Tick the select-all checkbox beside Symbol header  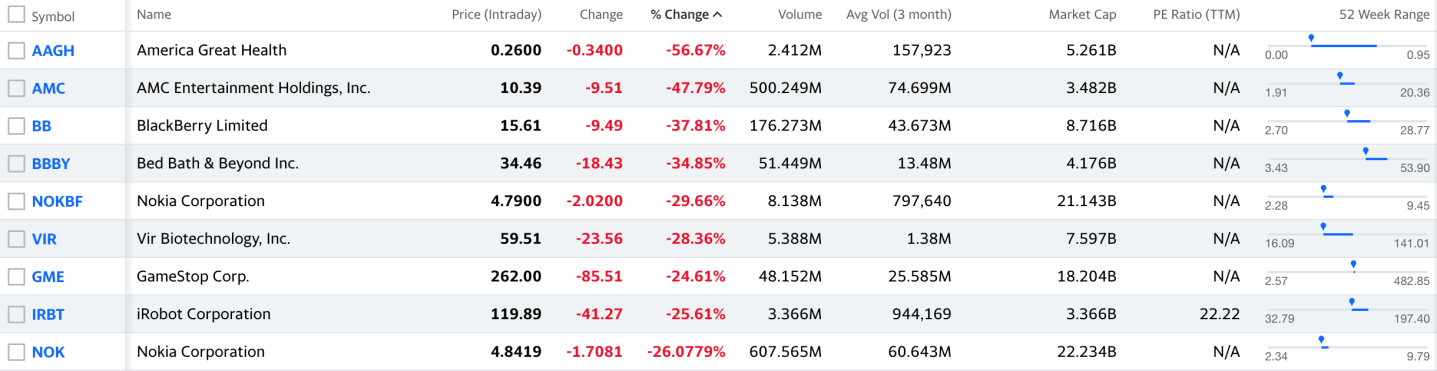pyautogui.click(x=16, y=15)
